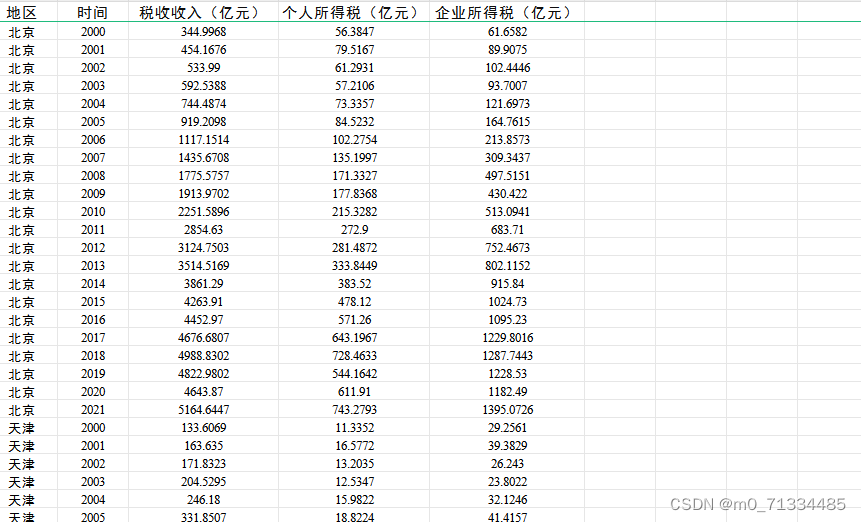Image resolution: width=861 pixels, height=522 pixels.
Task: Click the cell 1095.23
Action: point(507,320)
